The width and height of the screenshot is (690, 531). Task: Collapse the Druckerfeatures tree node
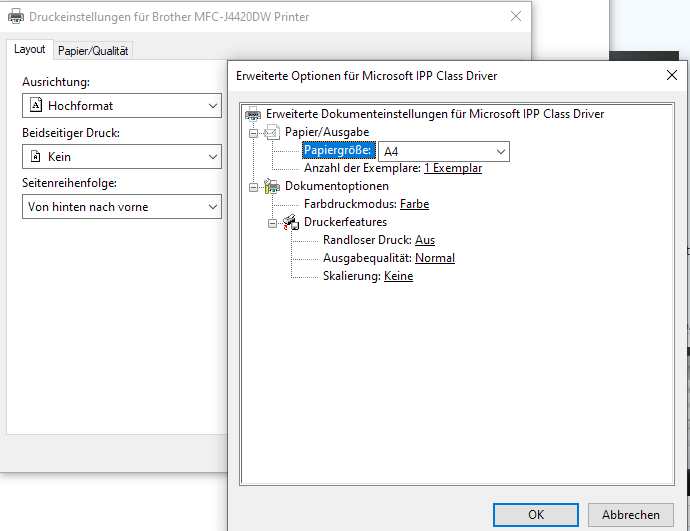pos(272,223)
